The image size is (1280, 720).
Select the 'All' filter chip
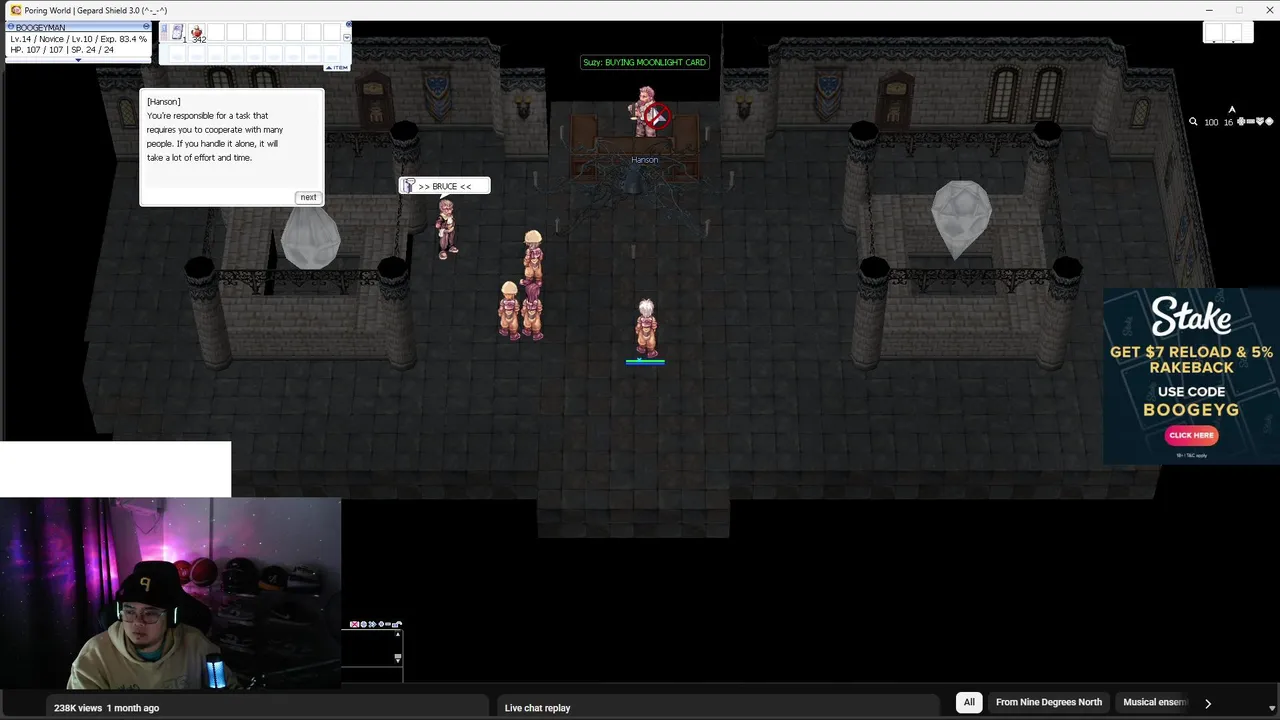[969, 702]
